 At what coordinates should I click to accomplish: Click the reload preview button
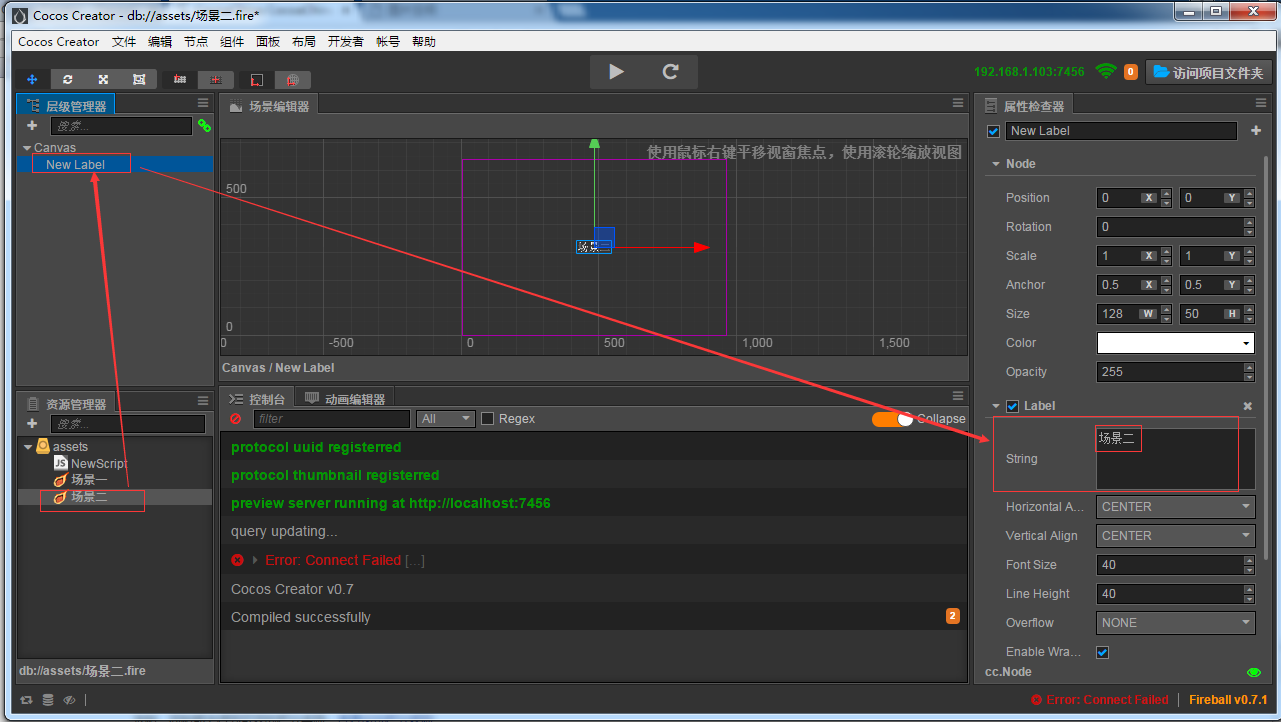click(x=671, y=72)
